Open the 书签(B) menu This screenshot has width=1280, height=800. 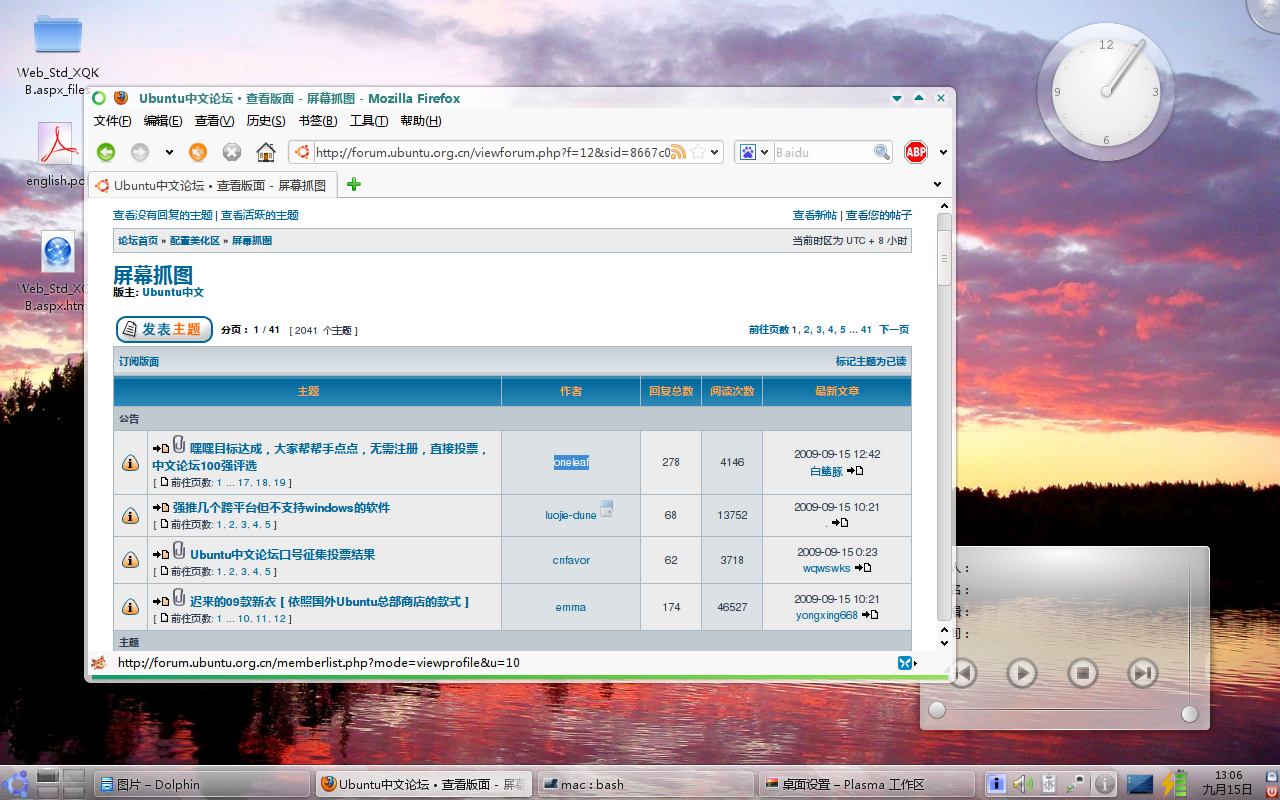[317, 121]
